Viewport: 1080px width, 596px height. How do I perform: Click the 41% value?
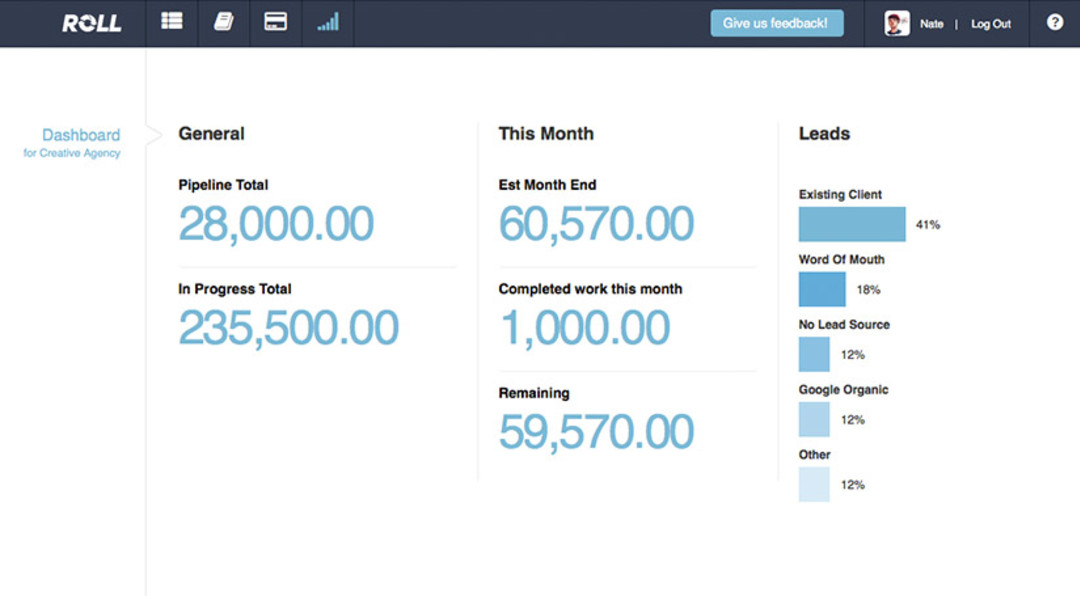(927, 225)
